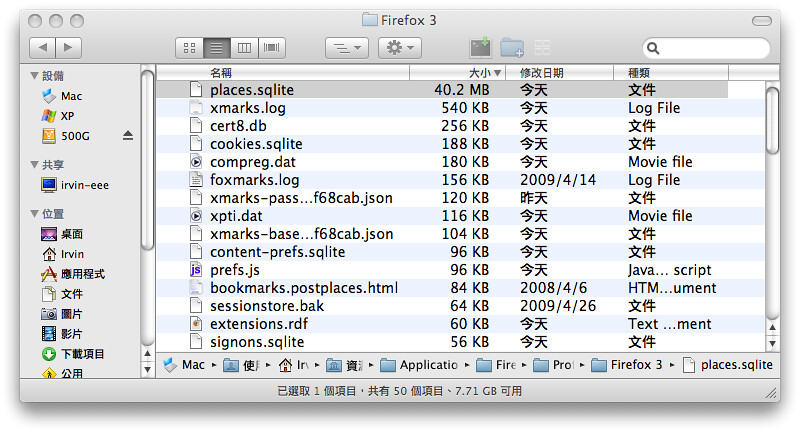Collapse the 共享 sidebar section

(34, 164)
